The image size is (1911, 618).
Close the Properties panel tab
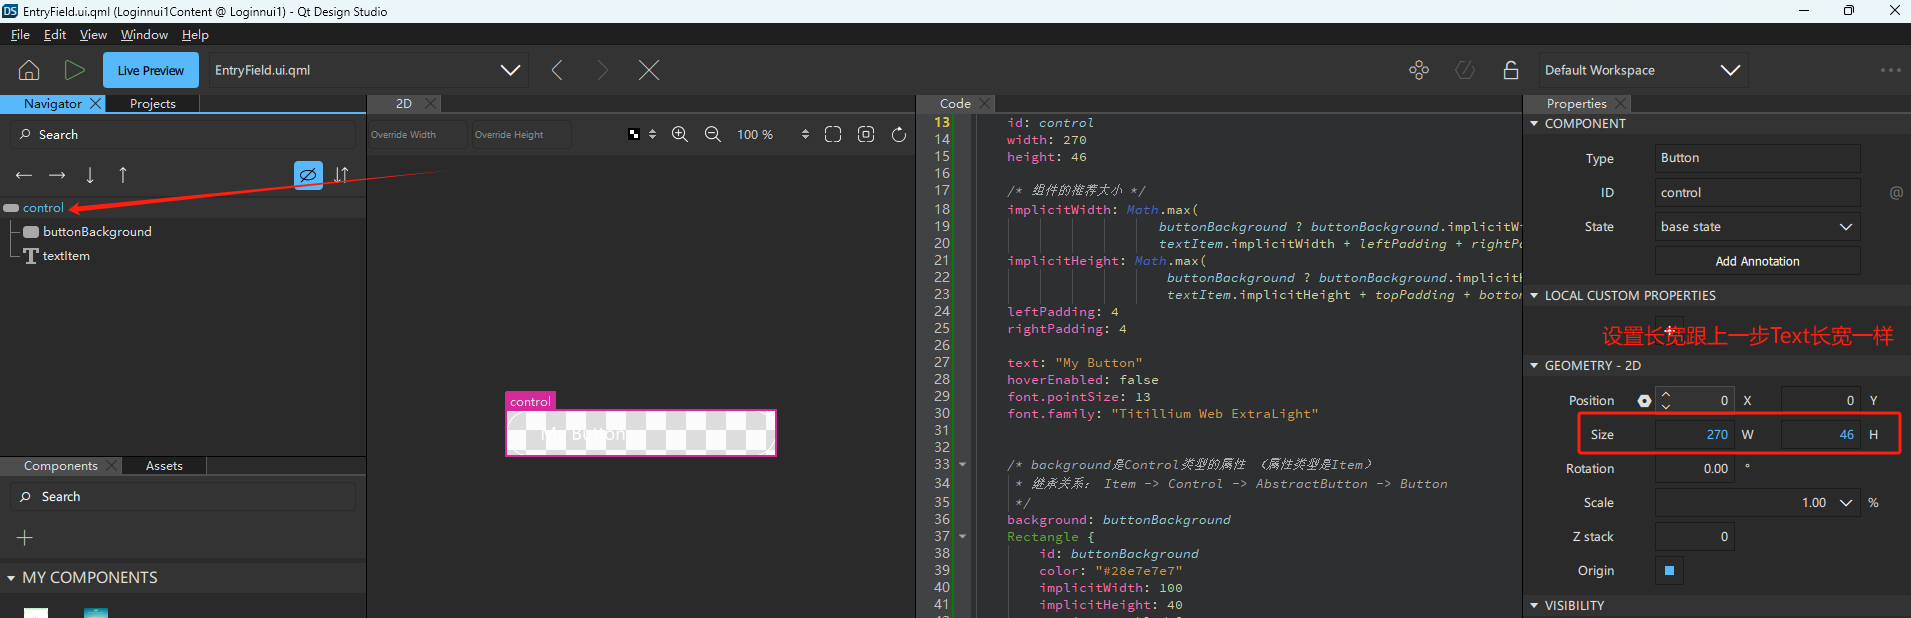click(1620, 103)
